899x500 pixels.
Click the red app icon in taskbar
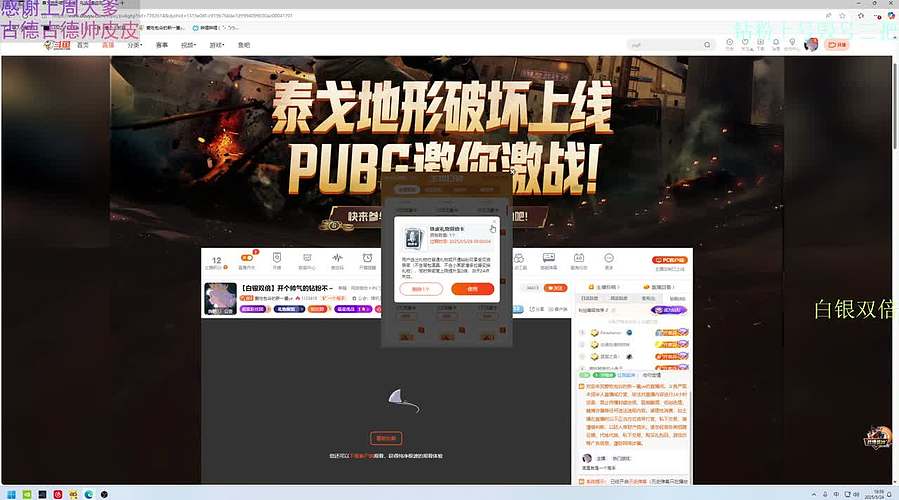(x=57, y=494)
